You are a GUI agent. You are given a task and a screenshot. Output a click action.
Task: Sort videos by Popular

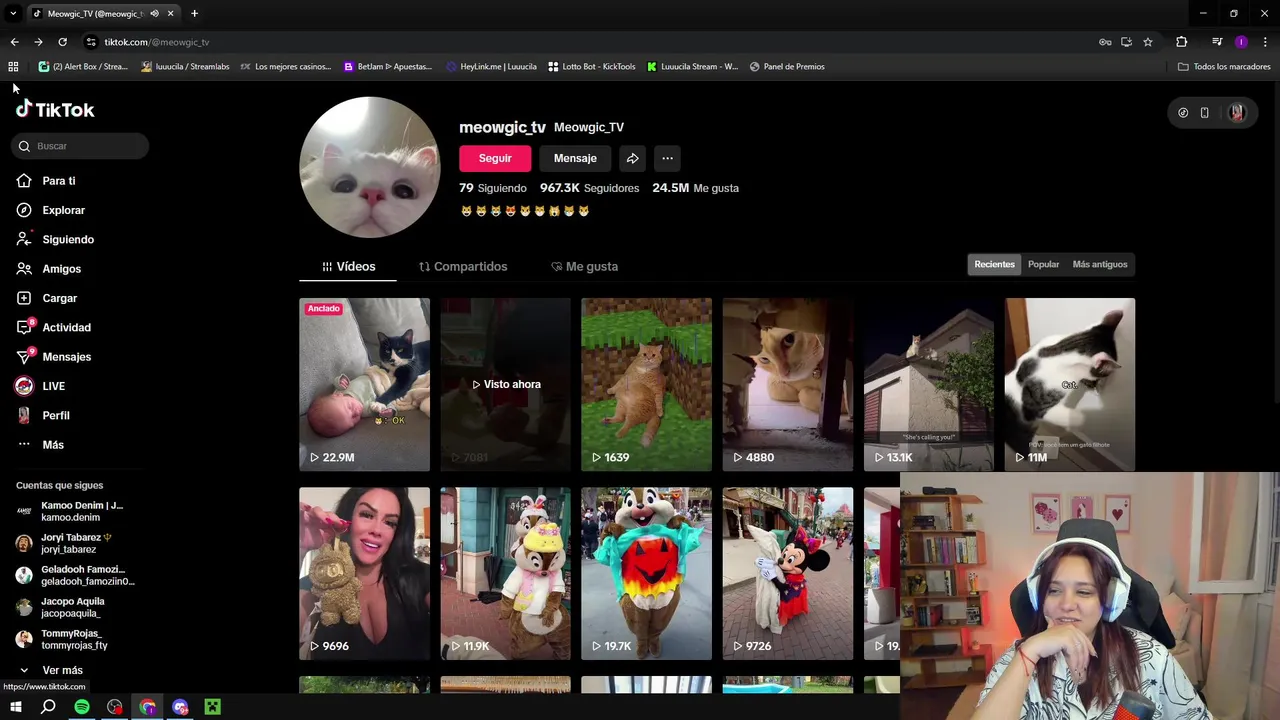point(1043,264)
